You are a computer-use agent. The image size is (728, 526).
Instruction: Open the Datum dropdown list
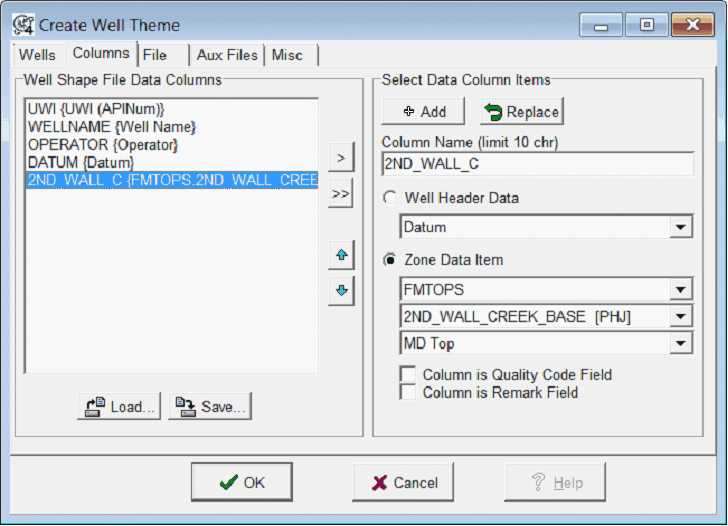(x=682, y=228)
